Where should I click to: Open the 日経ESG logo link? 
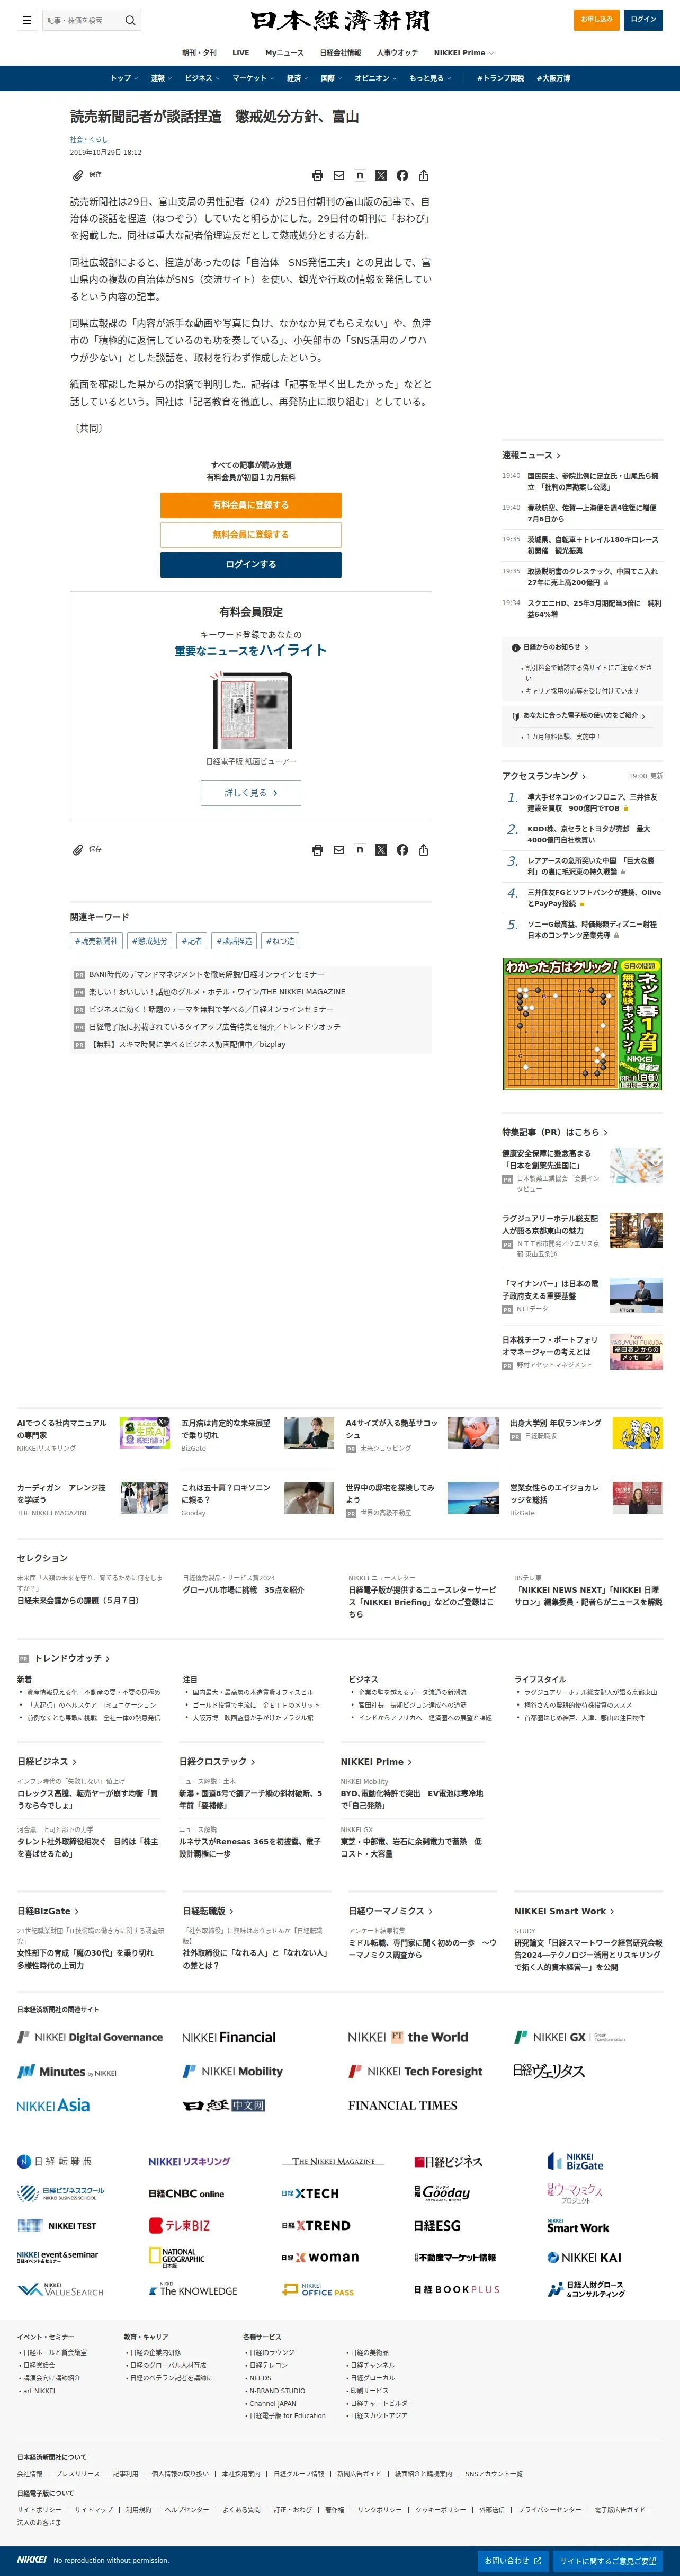tap(437, 2225)
